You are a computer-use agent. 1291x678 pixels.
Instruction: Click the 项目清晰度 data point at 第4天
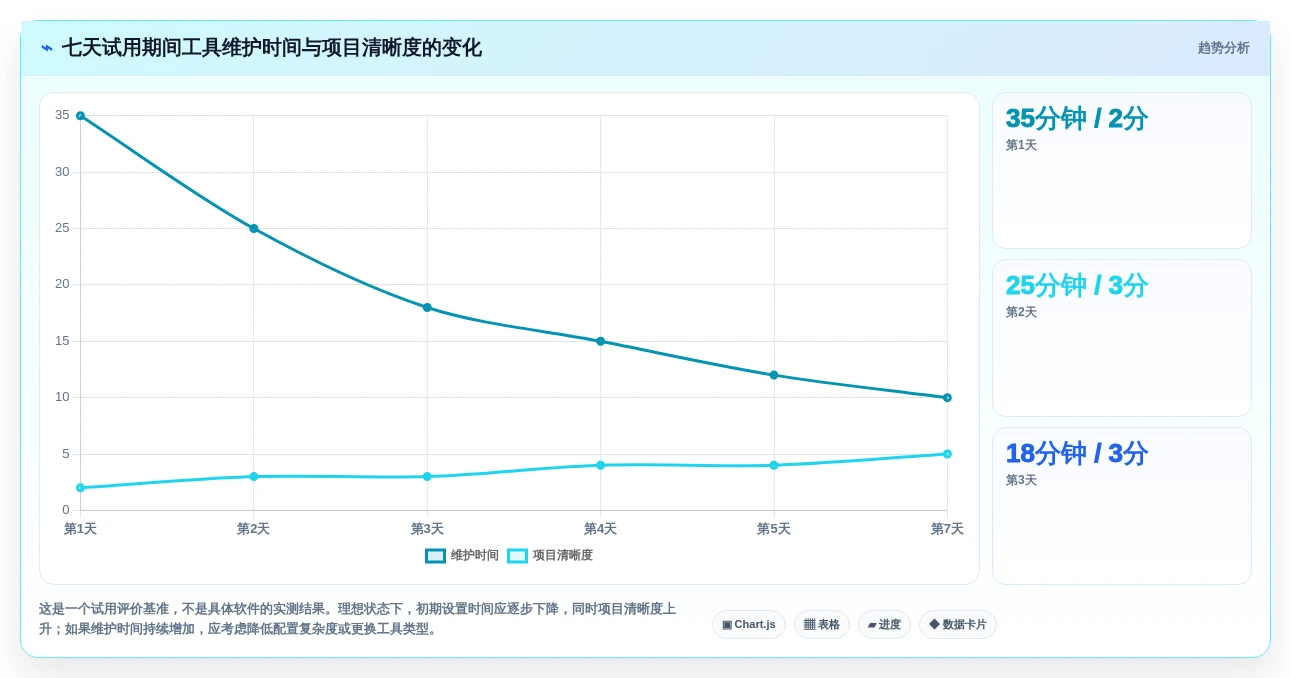click(600, 465)
